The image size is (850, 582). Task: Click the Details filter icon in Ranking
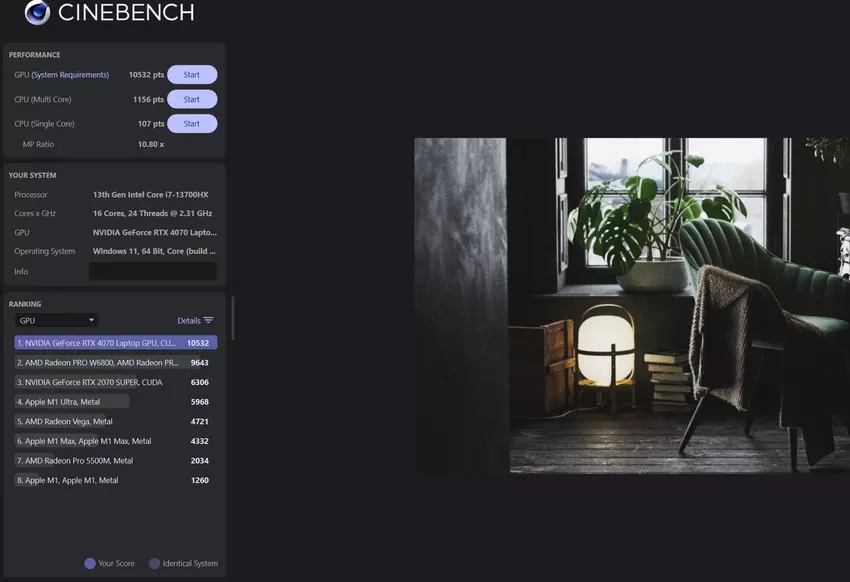point(208,321)
